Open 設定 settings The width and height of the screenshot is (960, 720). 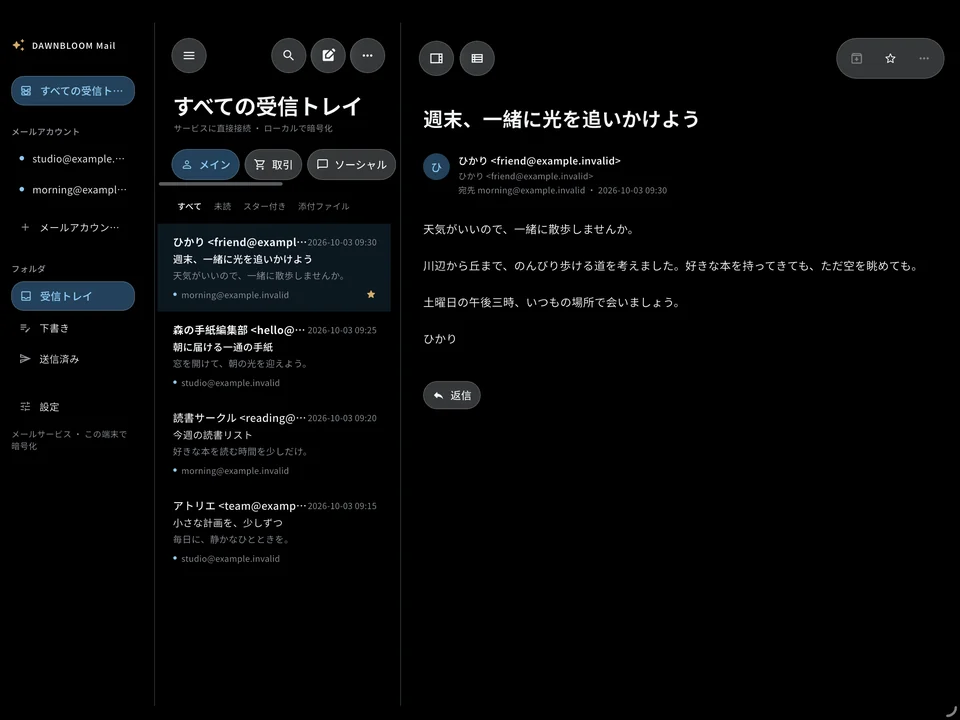click(73, 407)
